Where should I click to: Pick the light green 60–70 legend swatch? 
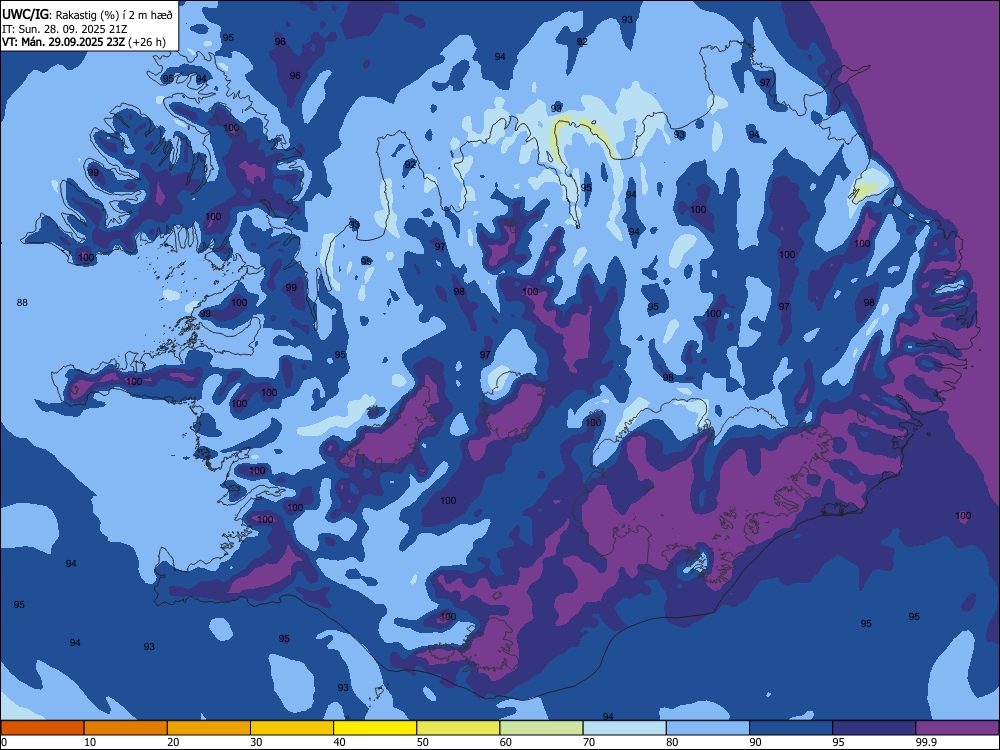(541, 728)
